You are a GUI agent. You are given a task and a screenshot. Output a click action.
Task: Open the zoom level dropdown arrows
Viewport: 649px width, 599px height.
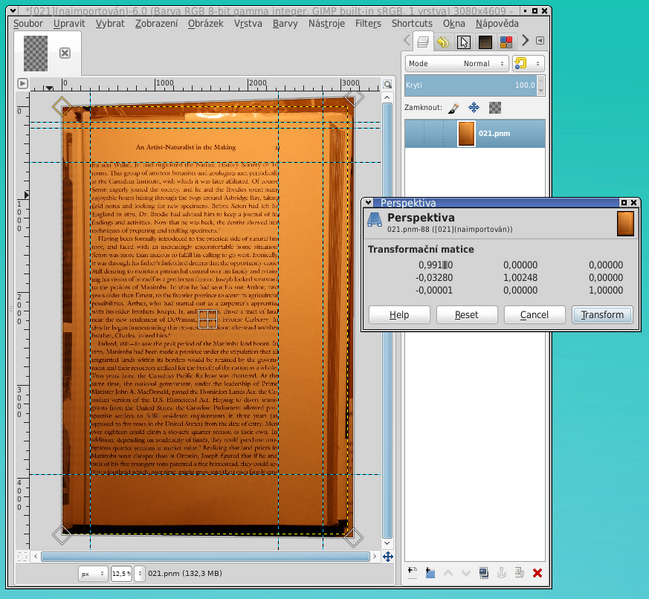pos(140,574)
